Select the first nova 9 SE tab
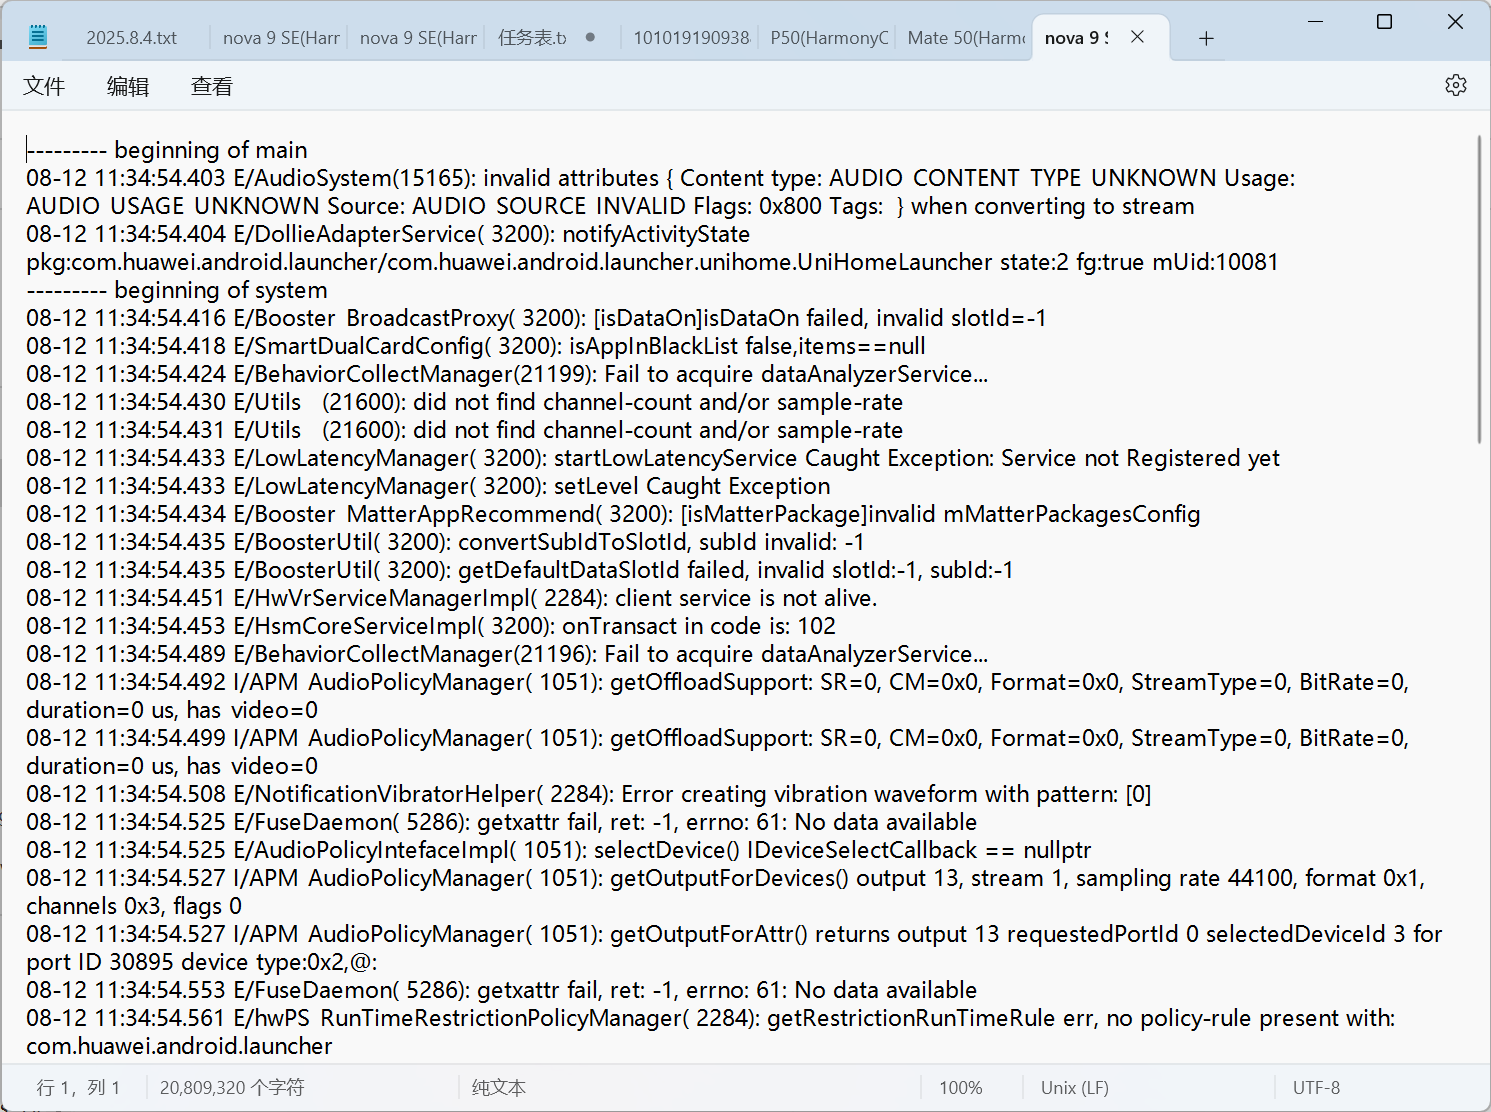This screenshot has height=1112, width=1491. 280,37
